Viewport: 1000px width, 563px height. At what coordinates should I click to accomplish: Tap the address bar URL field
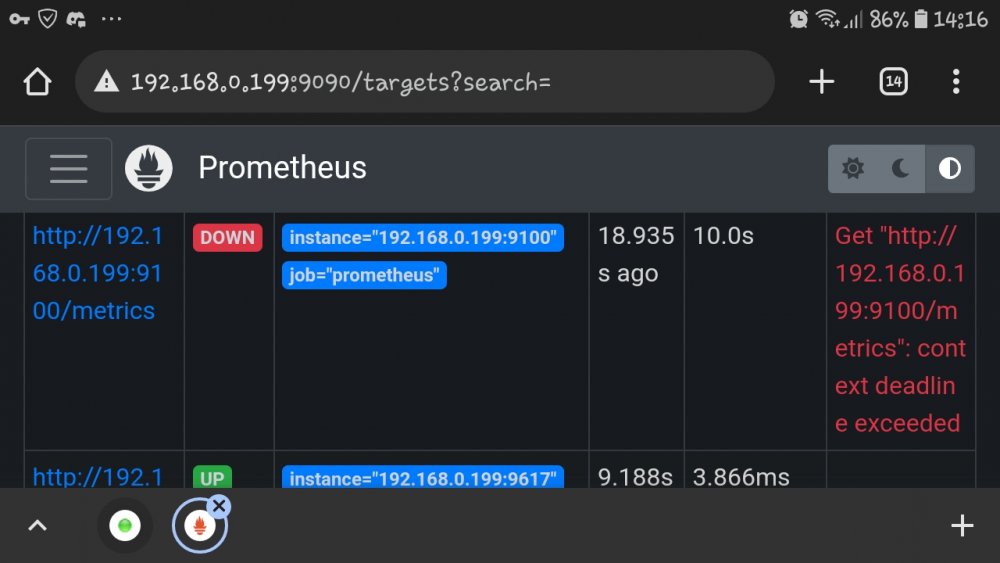[x=425, y=82]
